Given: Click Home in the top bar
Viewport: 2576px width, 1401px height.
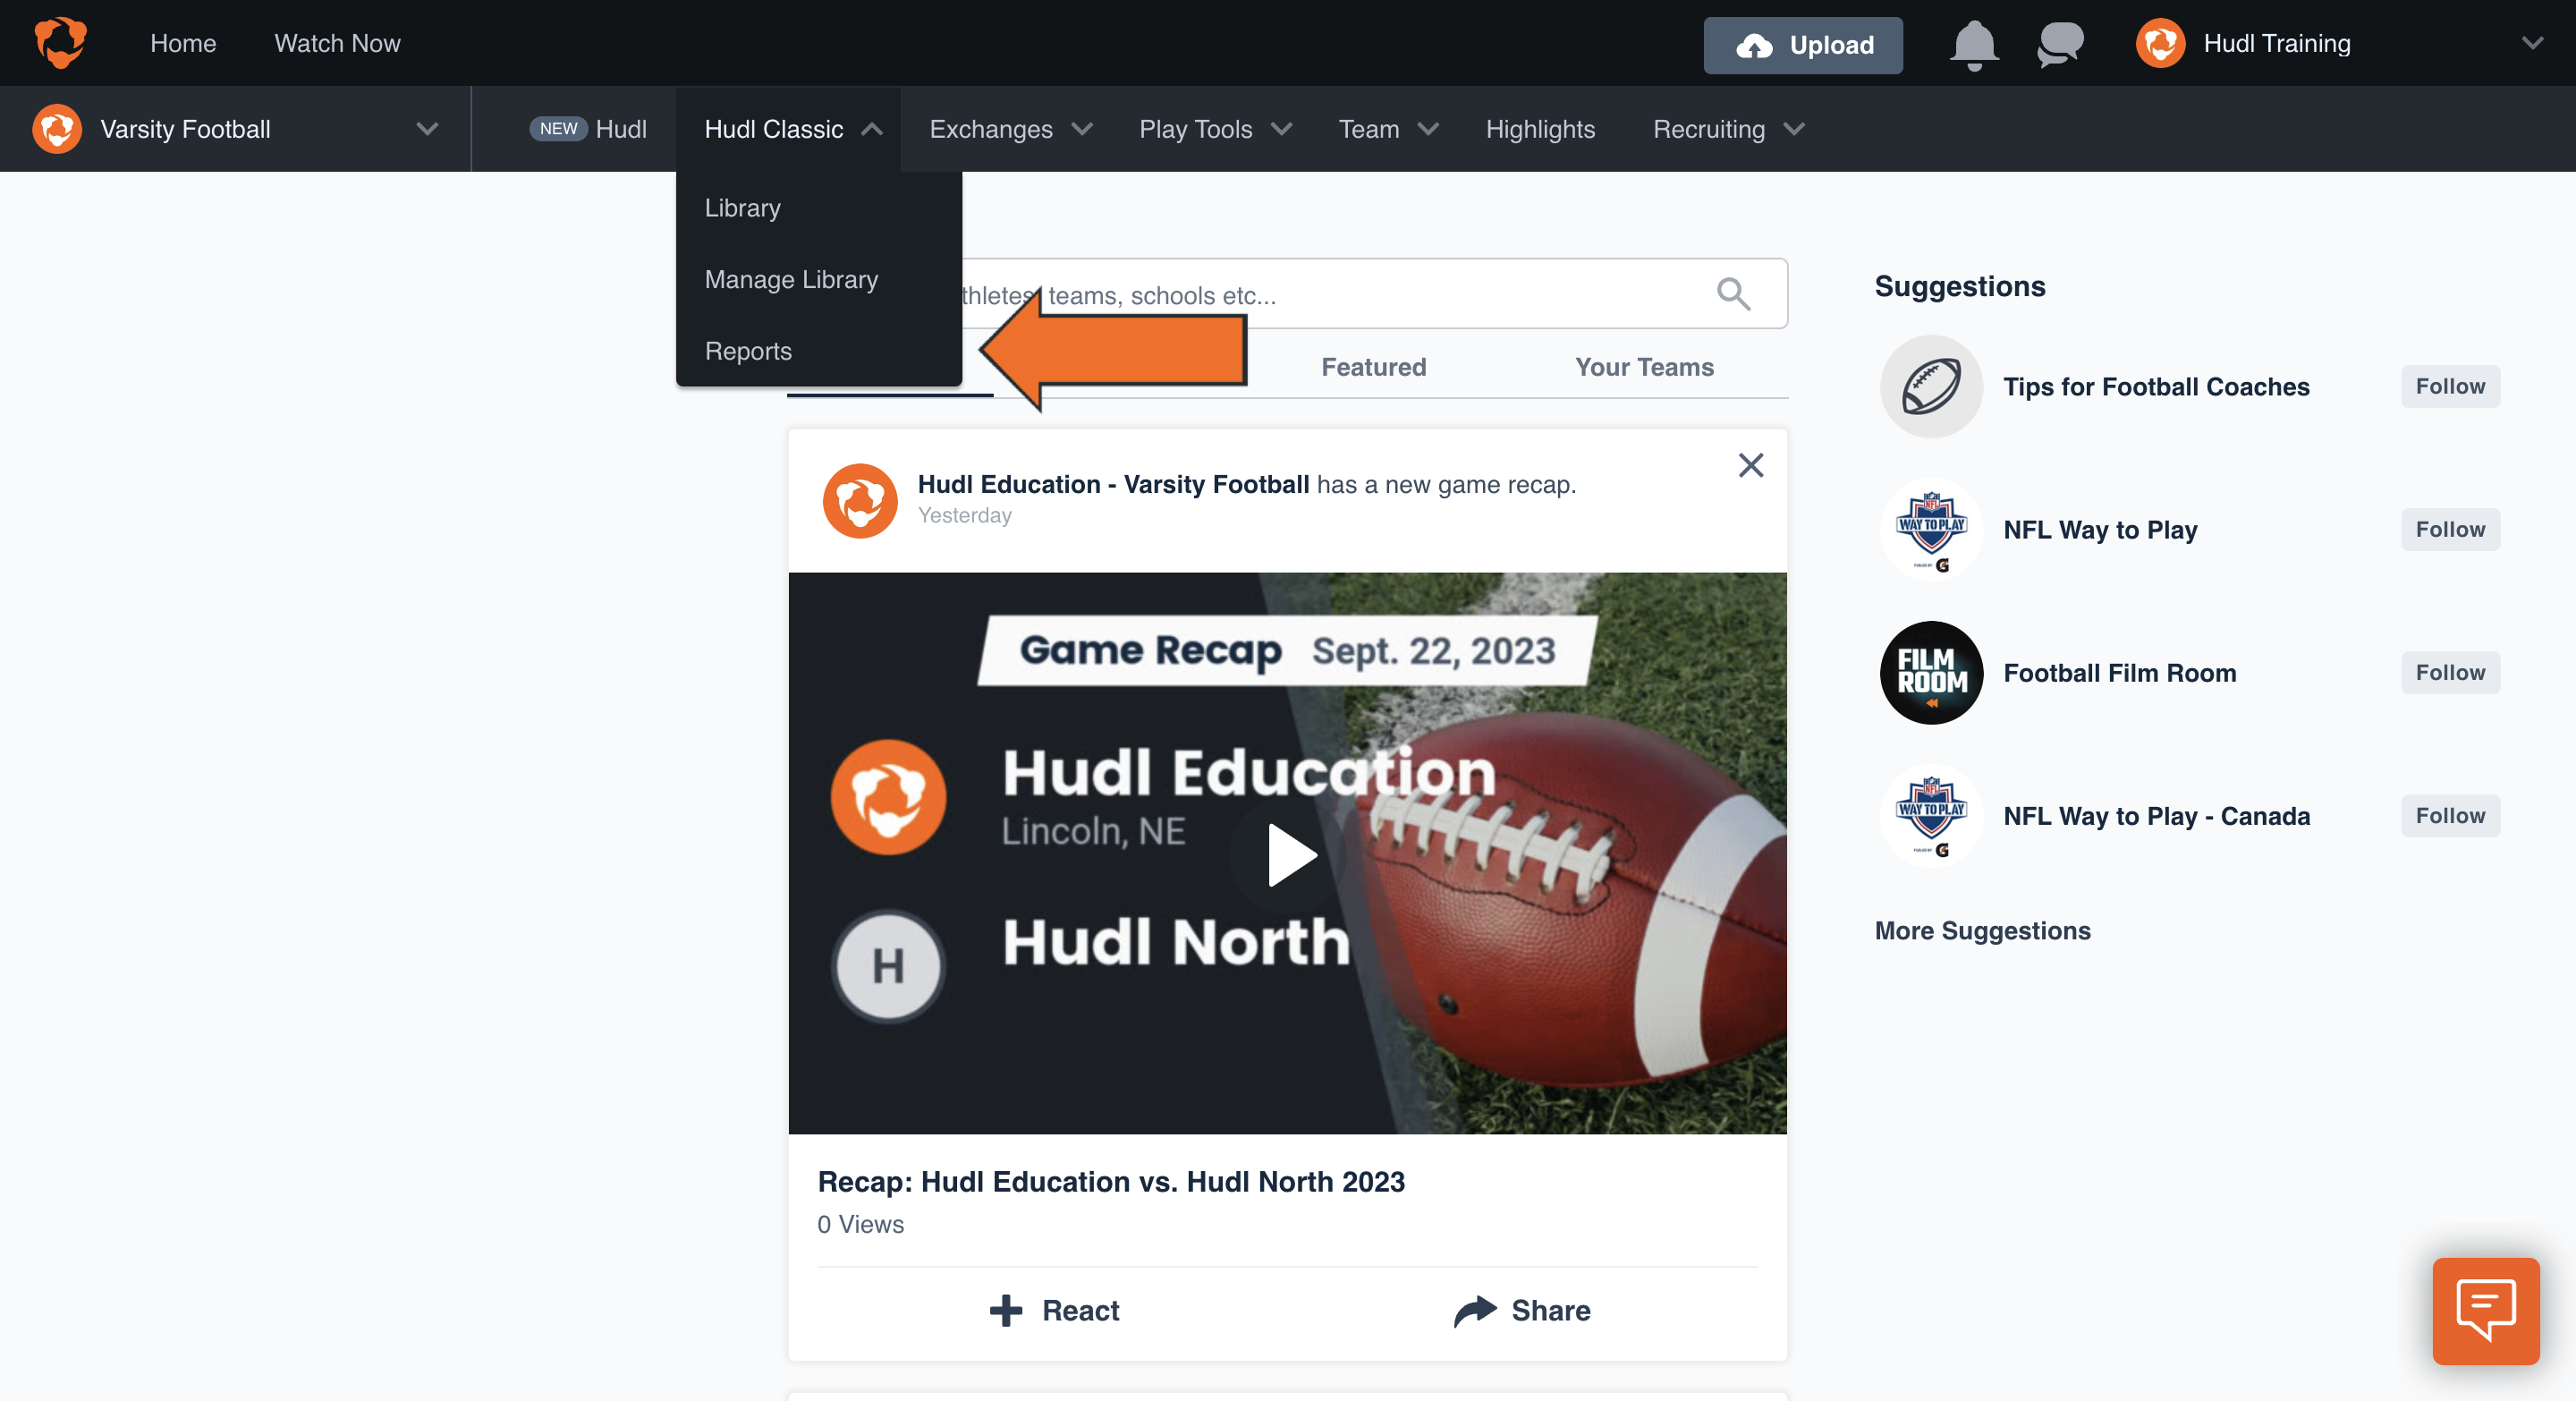Looking at the screenshot, I should (x=183, y=43).
